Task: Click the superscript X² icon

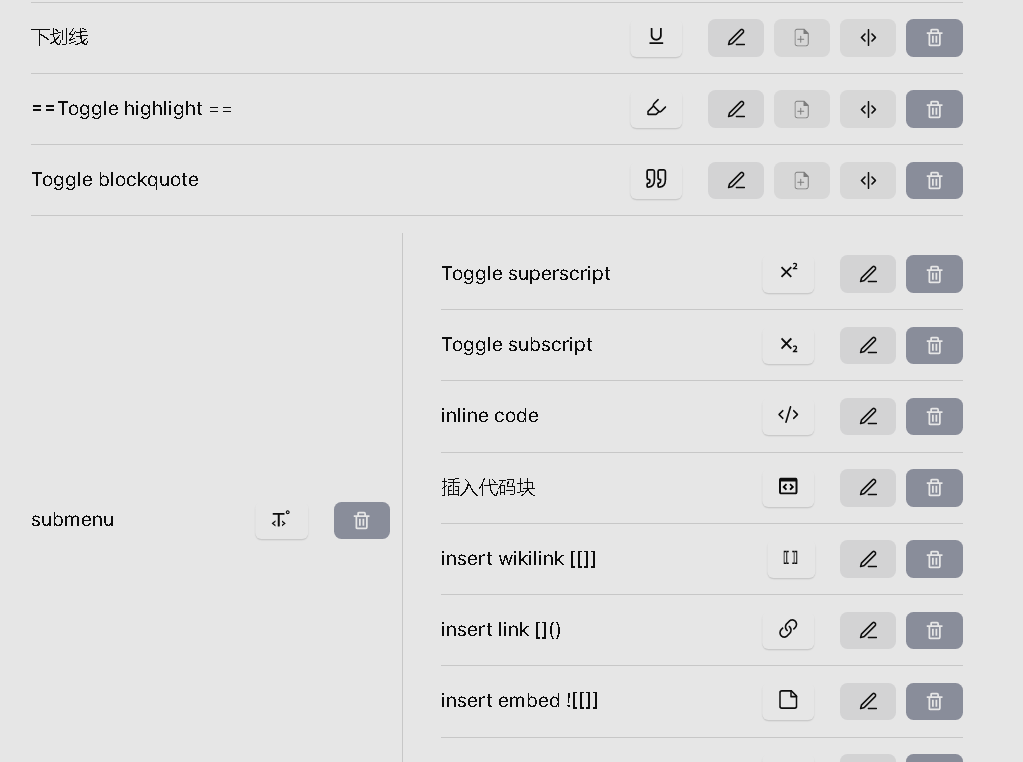Action: 788,274
